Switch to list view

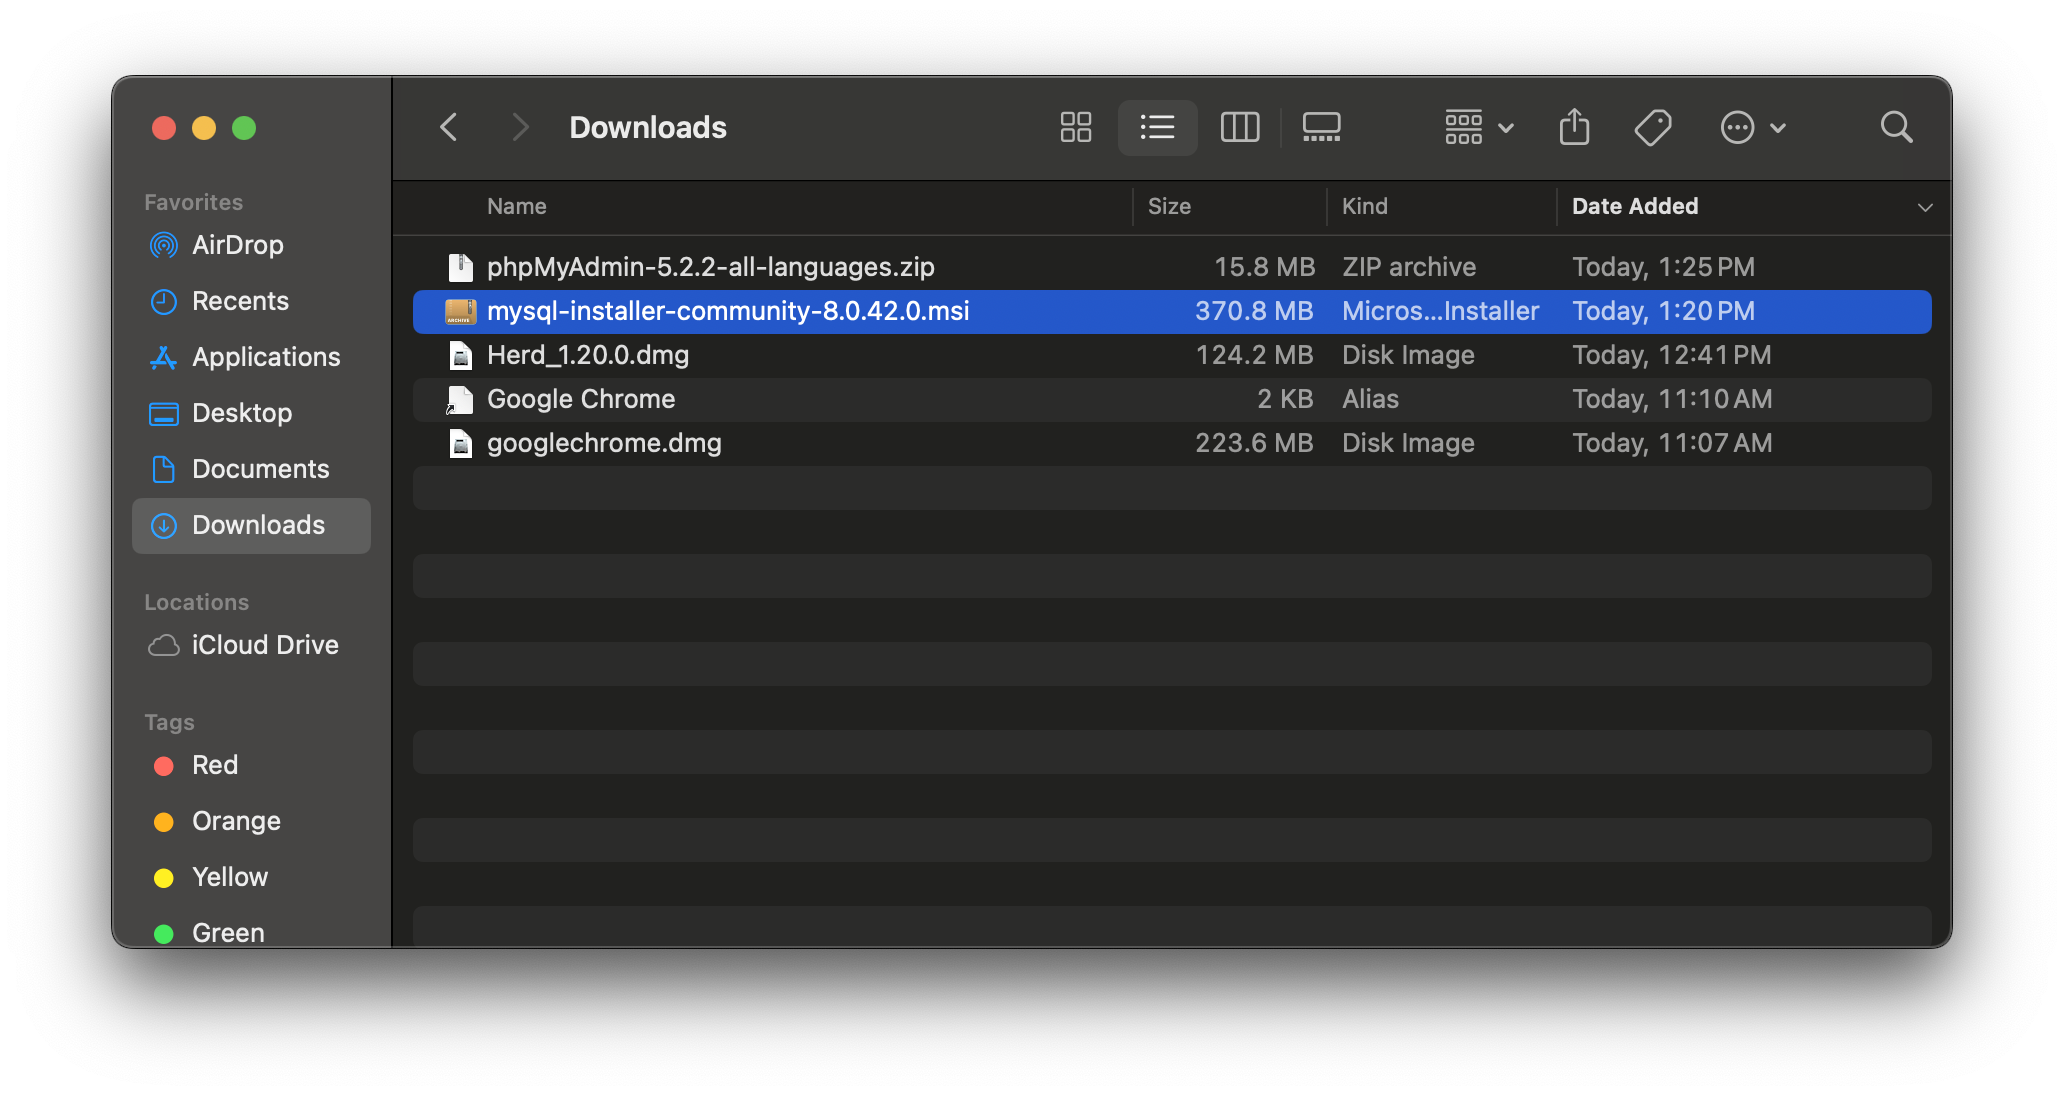click(1157, 127)
